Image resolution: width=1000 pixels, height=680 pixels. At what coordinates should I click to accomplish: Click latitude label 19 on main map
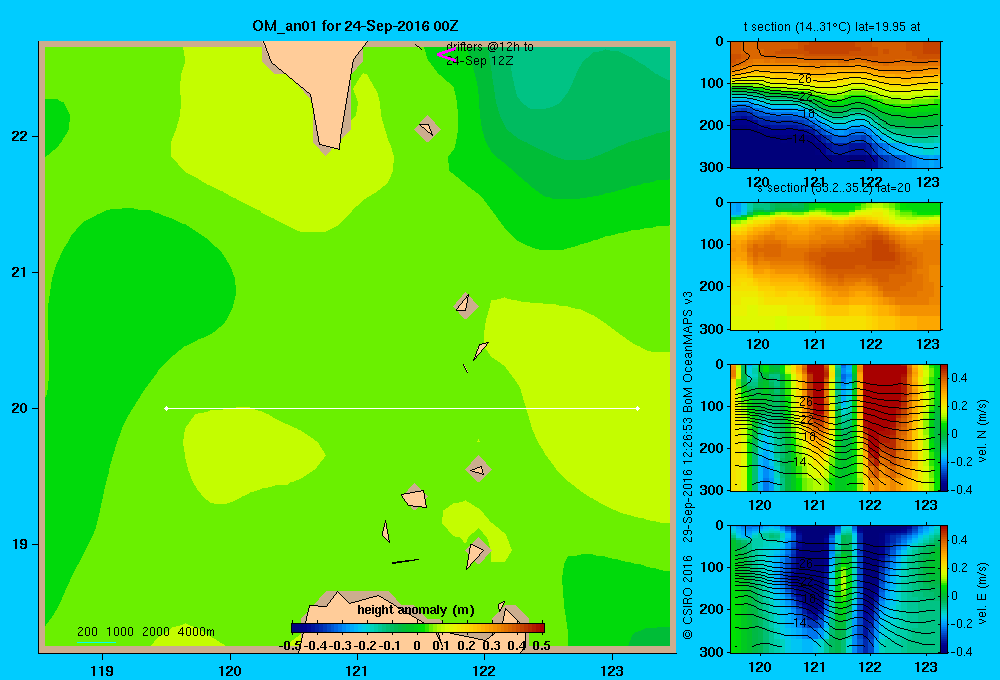tap(20, 544)
